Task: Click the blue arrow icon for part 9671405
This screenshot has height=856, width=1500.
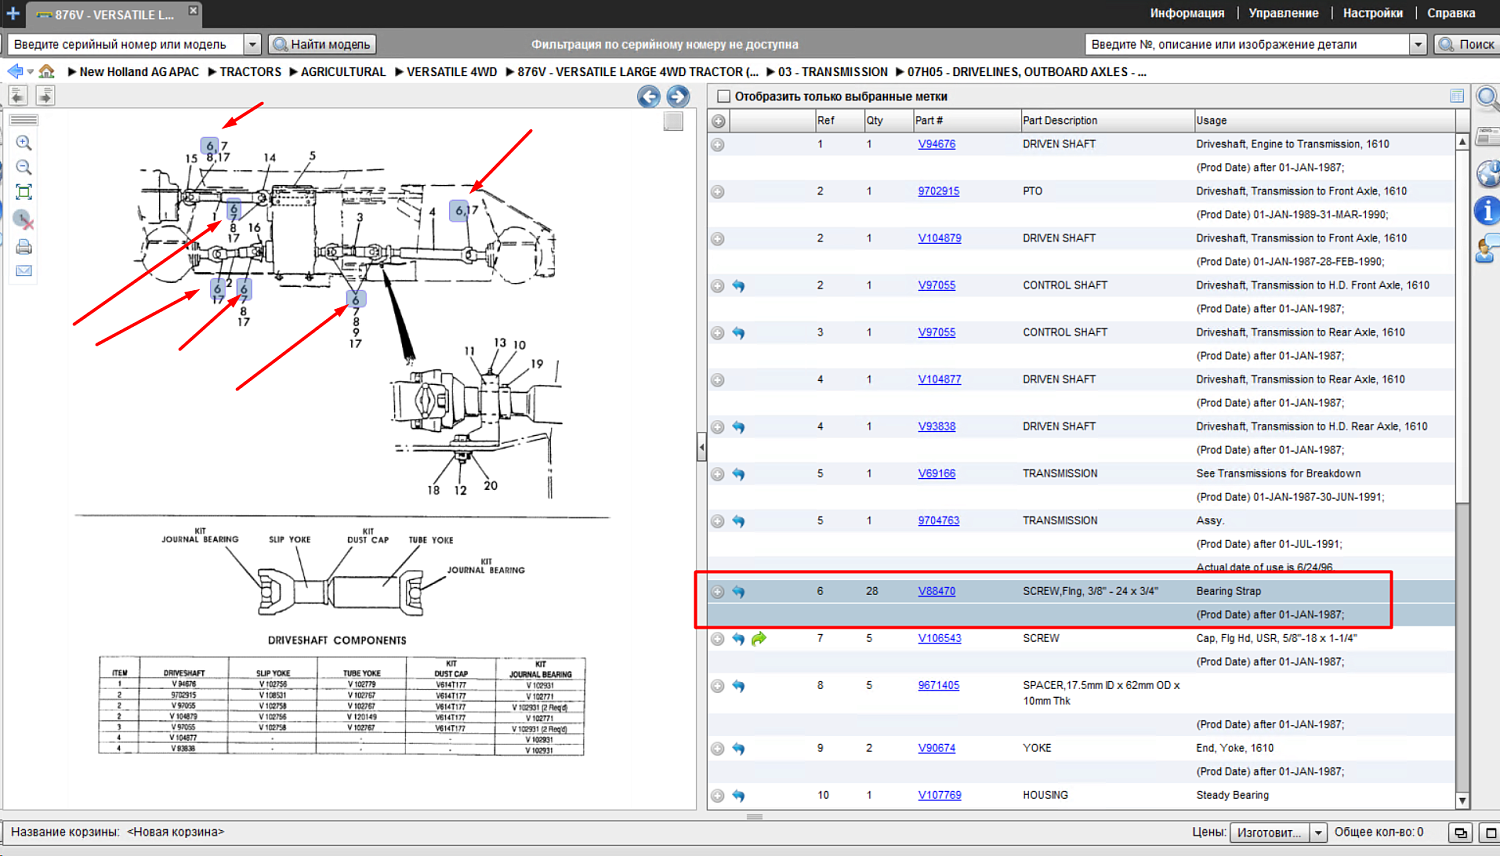Action: coord(739,686)
